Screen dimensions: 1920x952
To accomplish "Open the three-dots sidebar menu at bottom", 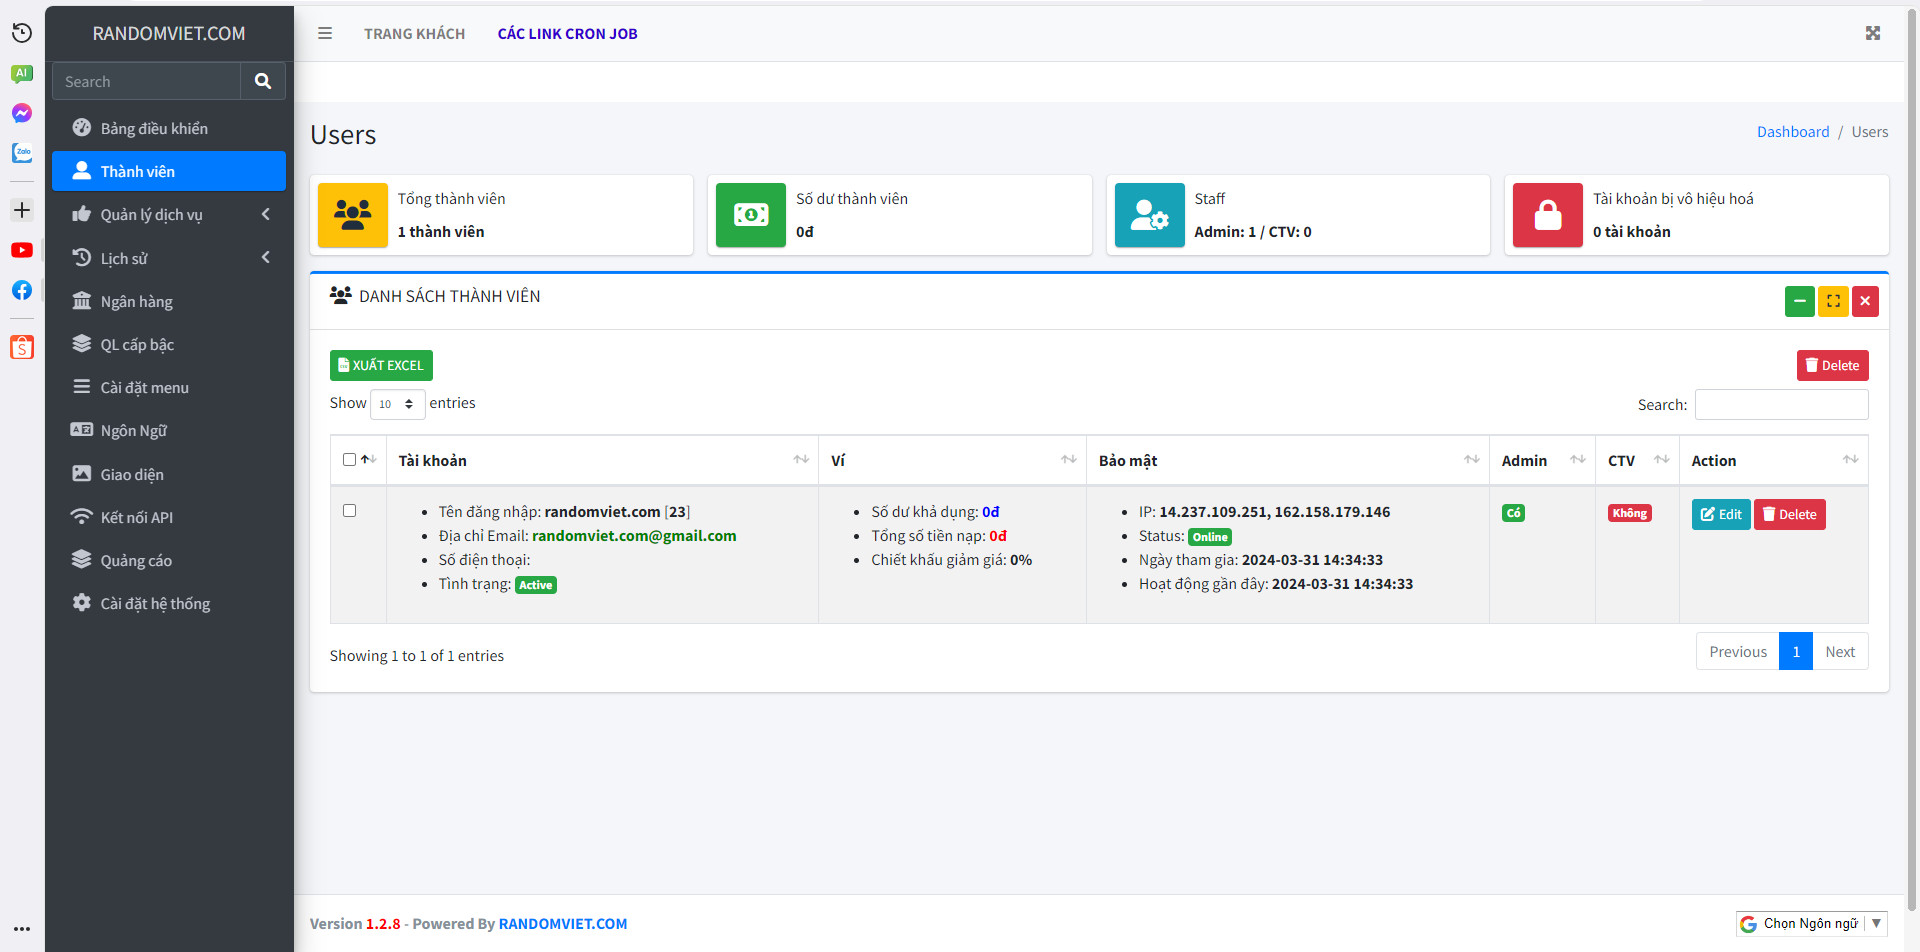I will coord(22,929).
